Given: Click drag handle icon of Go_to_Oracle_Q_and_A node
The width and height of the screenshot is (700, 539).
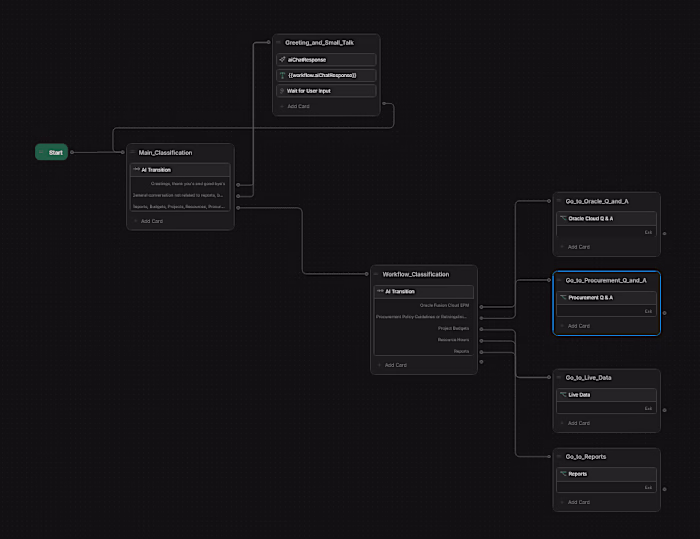Looking at the screenshot, I should (x=559, y=201).
